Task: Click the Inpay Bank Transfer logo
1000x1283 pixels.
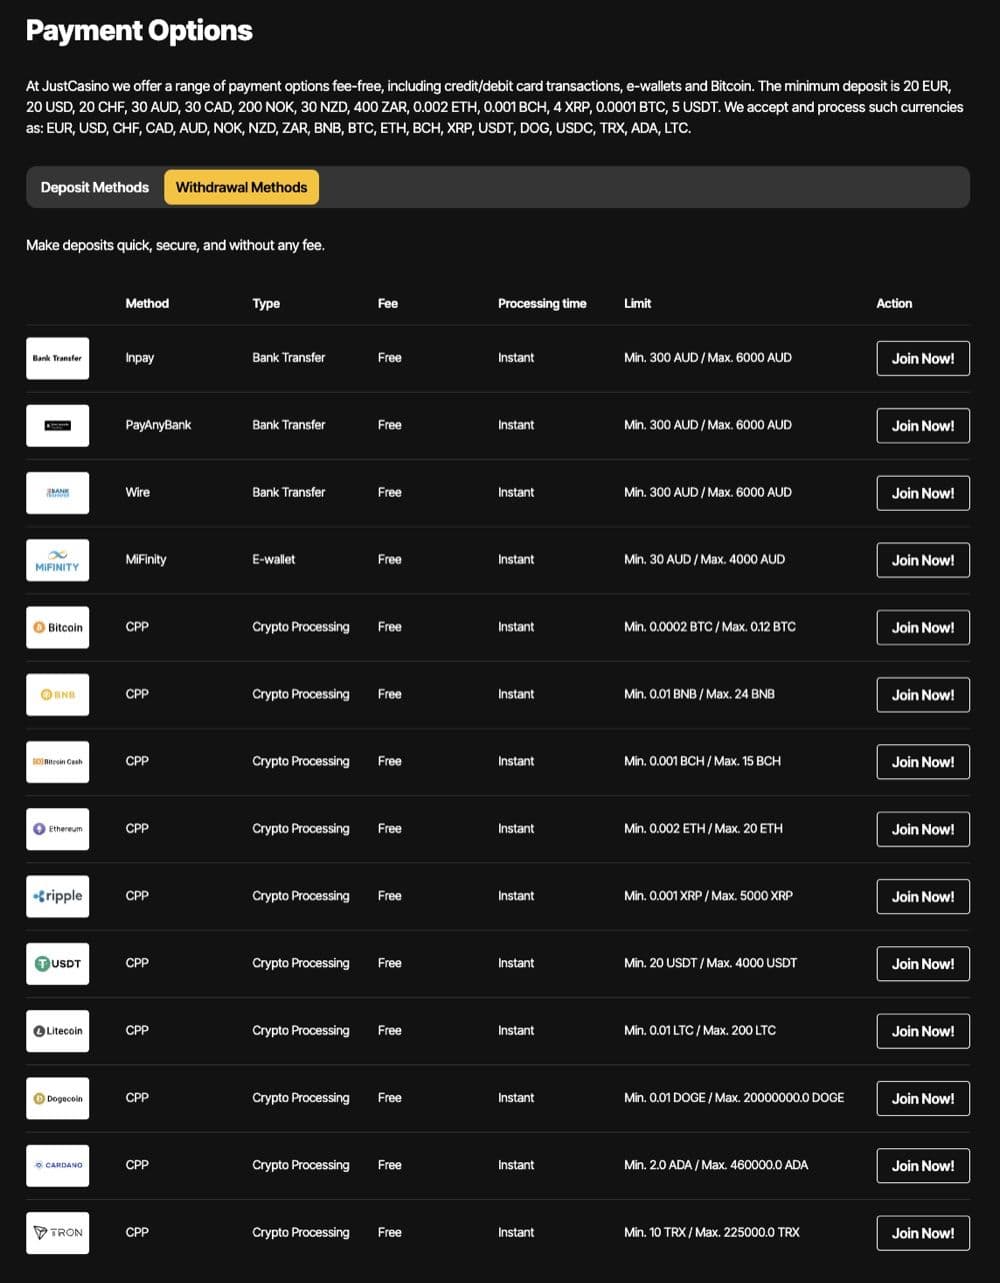Action: pyautogui.click(x=57, y=358)
